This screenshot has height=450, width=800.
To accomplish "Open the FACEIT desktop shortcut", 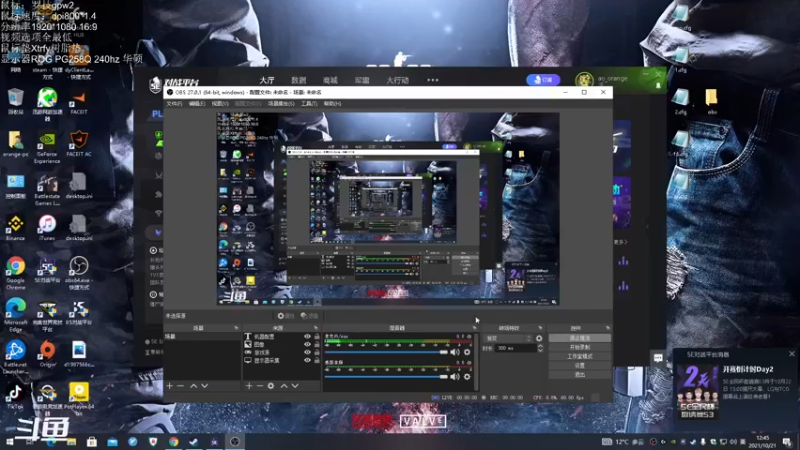I will tap(79, 102).
